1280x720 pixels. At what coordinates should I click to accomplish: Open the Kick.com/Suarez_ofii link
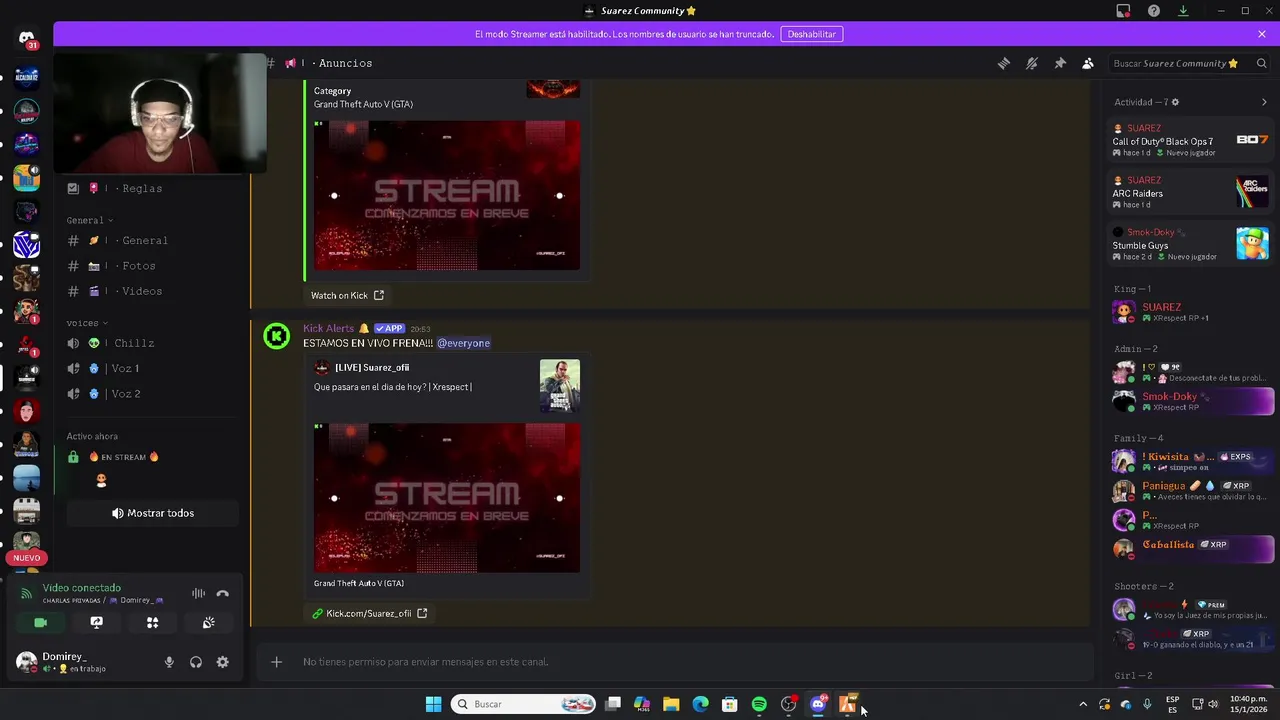(x=369, y=613)
